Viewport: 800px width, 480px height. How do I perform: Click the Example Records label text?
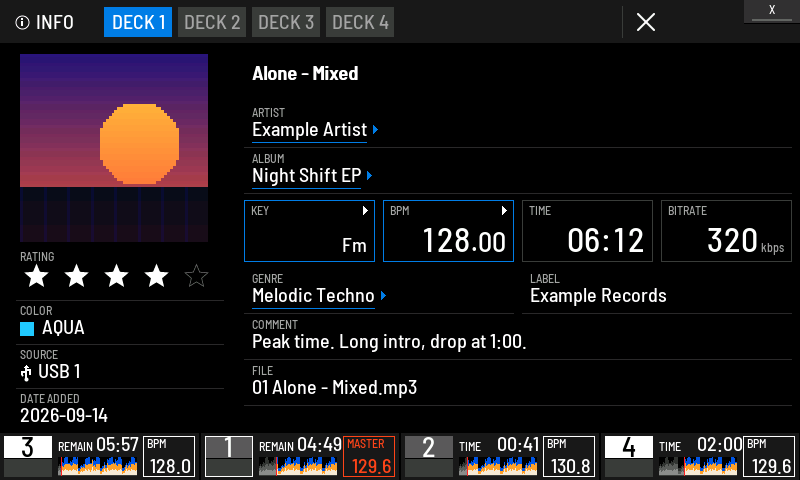coord(598,296)
